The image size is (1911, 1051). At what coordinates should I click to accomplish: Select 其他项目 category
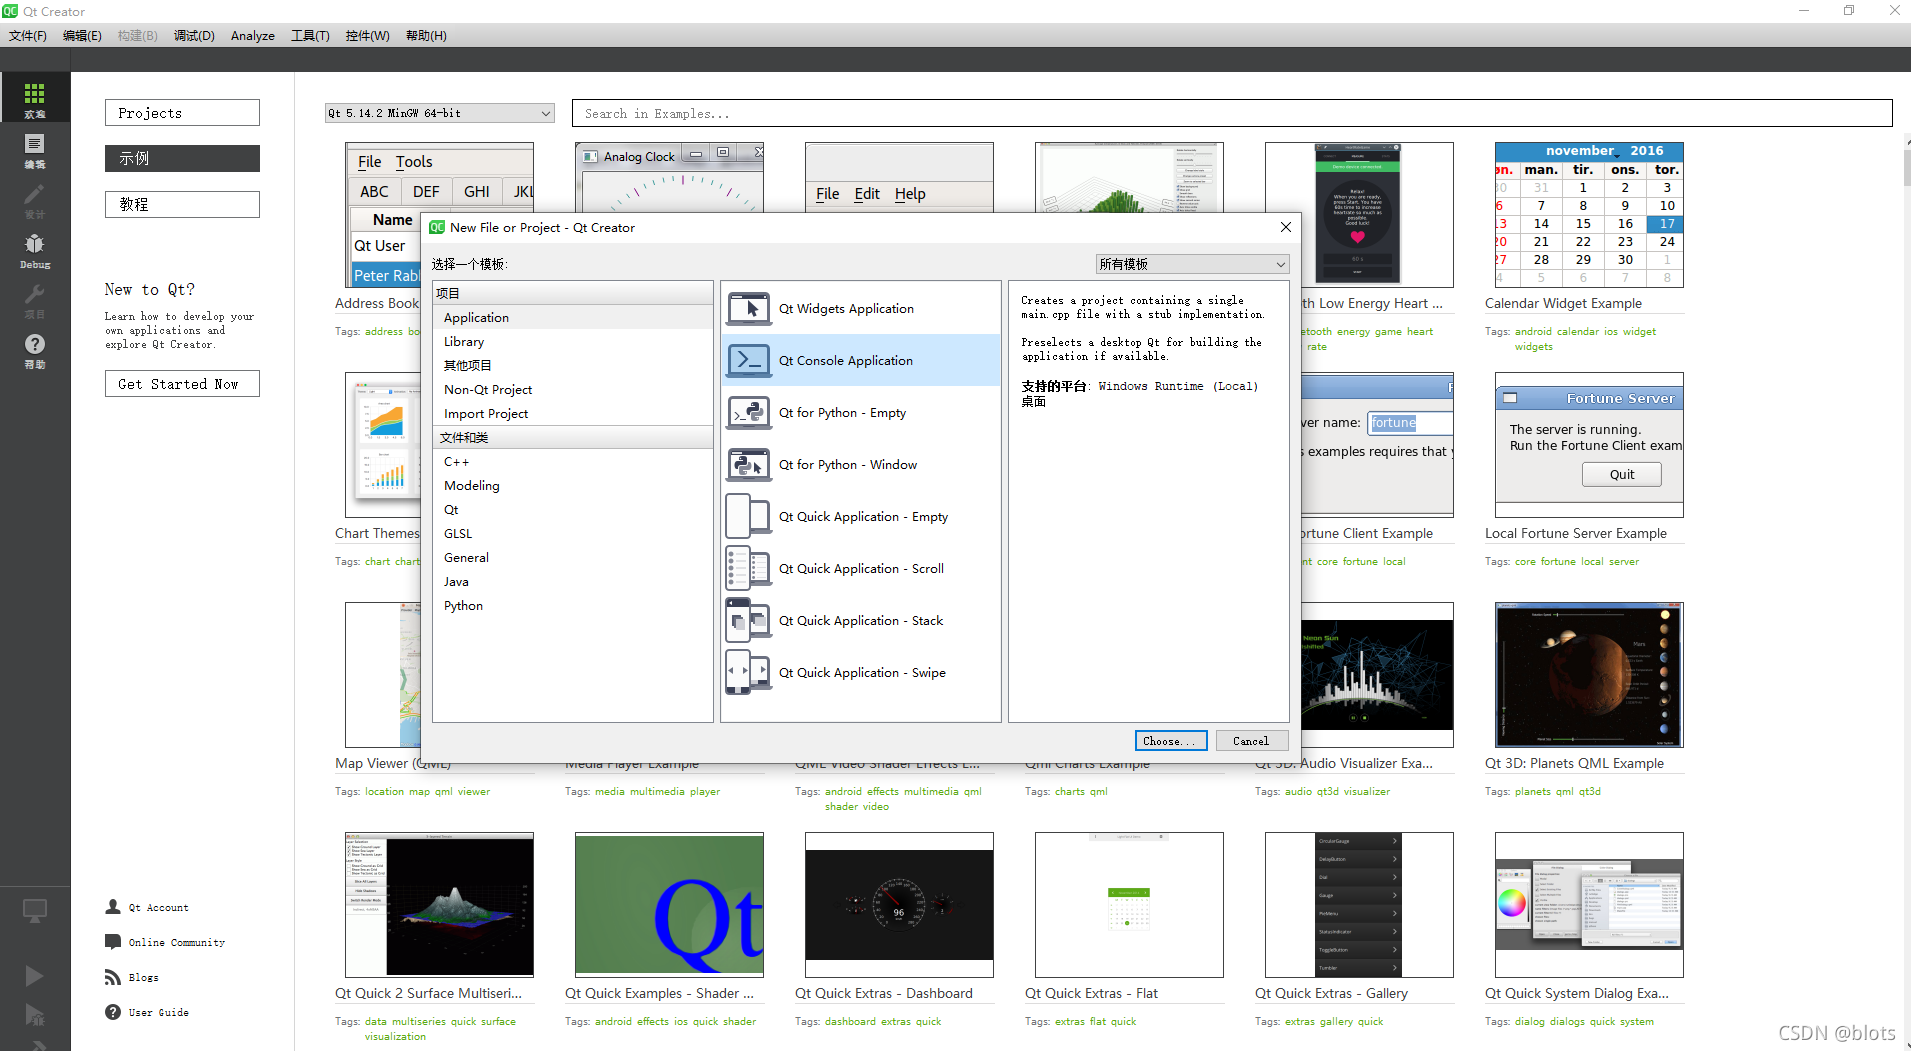click(x=573, y=366)
